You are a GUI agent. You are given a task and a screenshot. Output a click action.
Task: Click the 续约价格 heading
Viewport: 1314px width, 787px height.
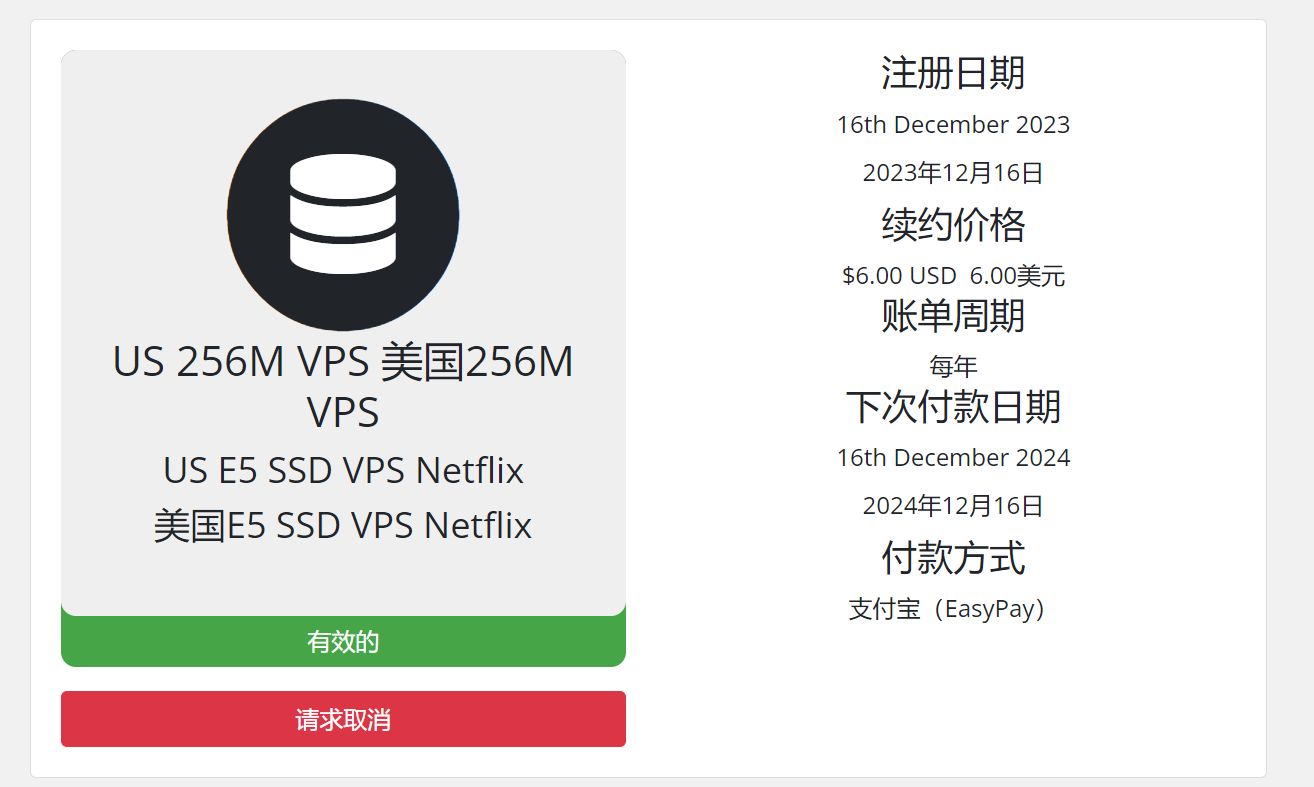pos(953,225)
